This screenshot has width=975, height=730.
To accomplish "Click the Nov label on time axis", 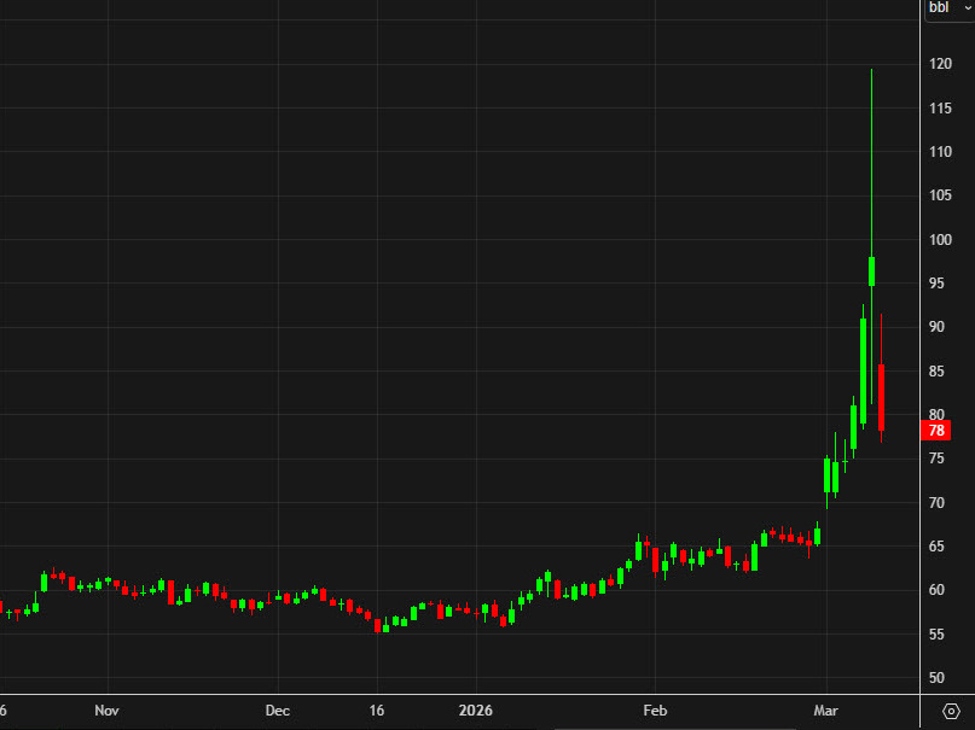I will [107, 711].
